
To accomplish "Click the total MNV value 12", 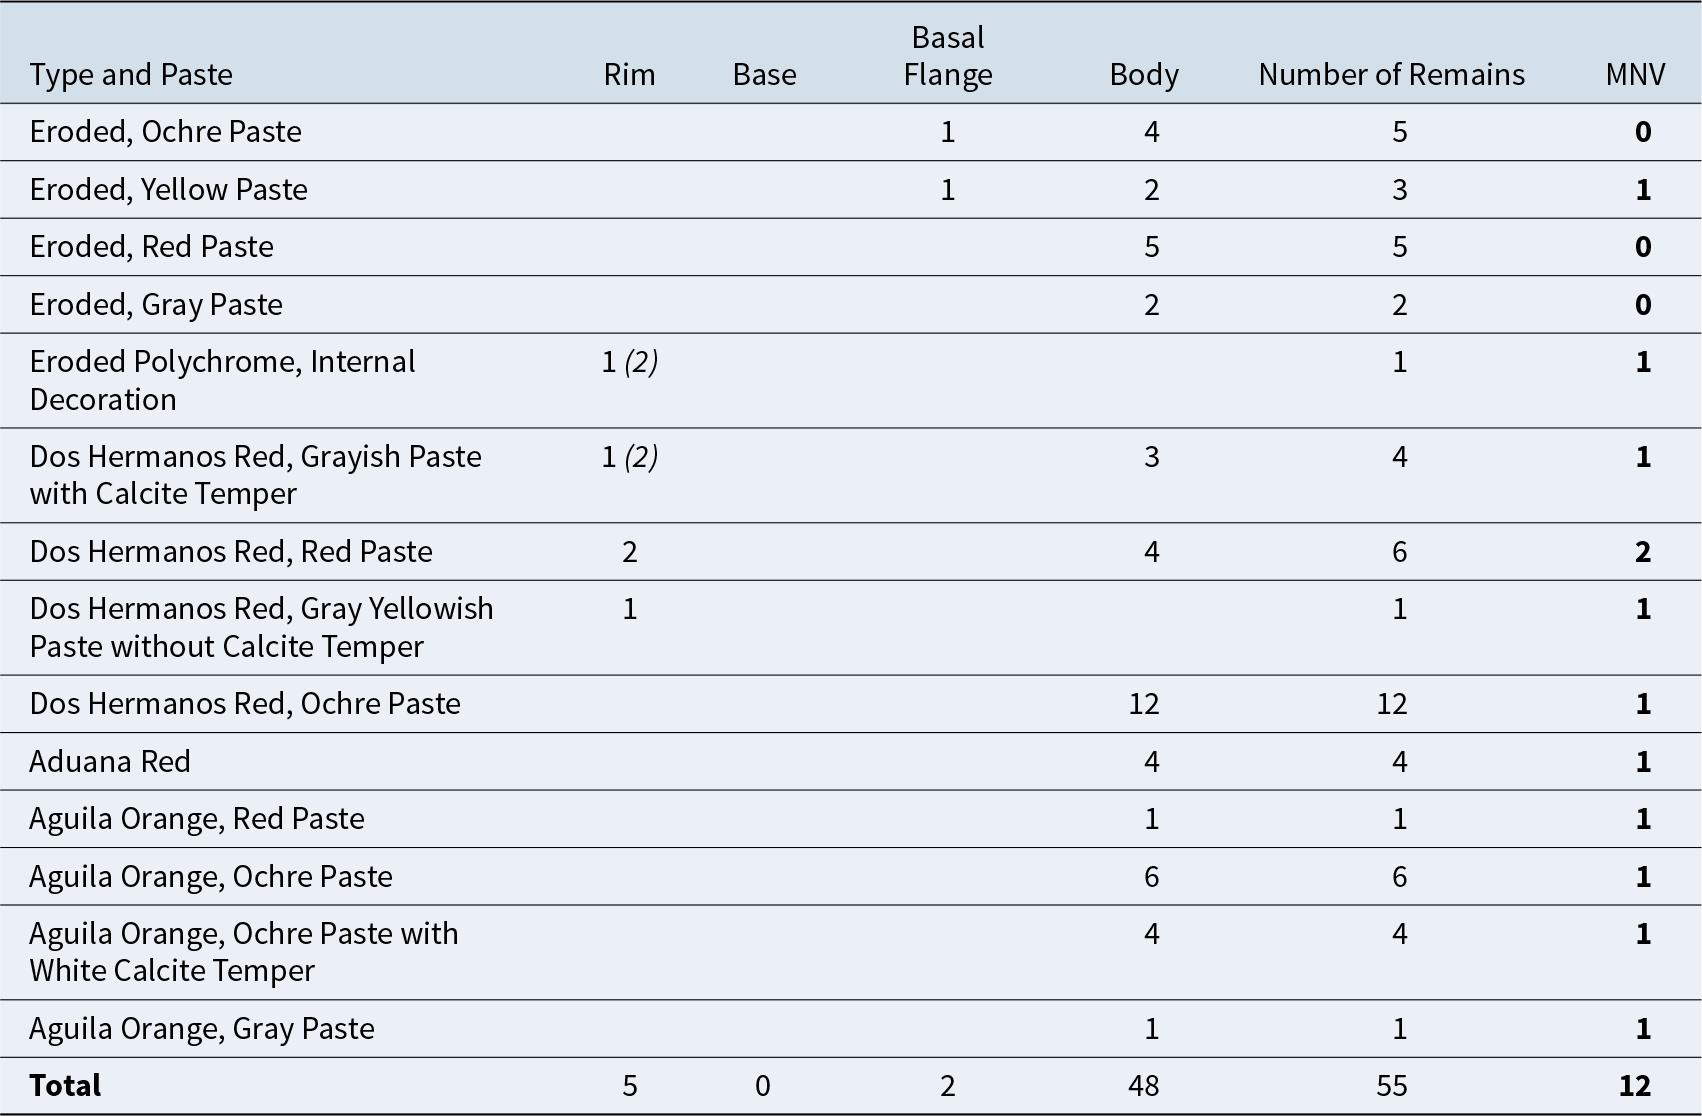I will pyautogui.click(x=1634, y=1086).
